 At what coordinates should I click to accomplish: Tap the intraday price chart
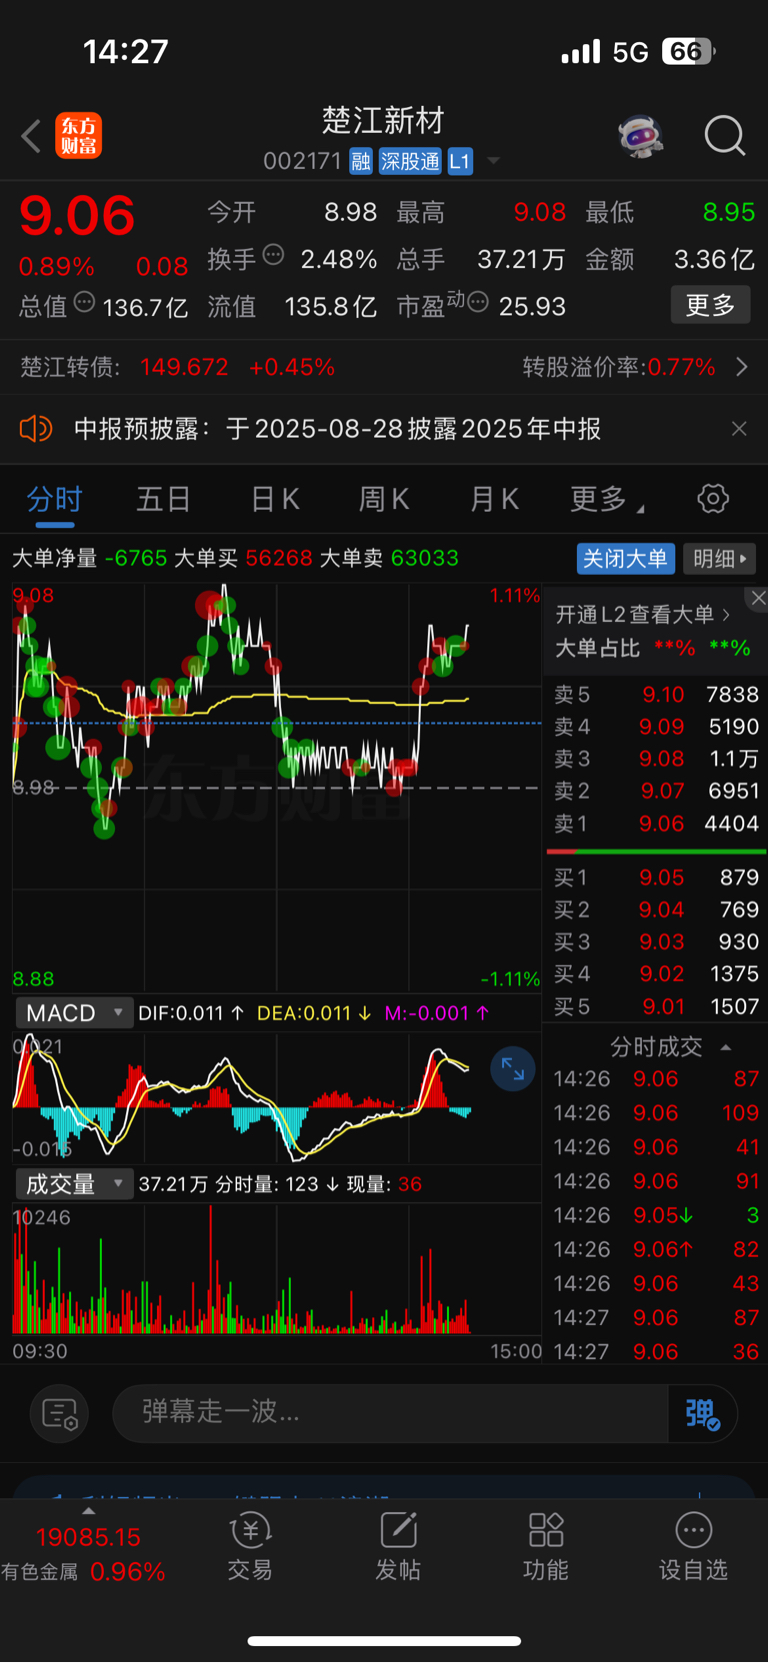point(277,787)
